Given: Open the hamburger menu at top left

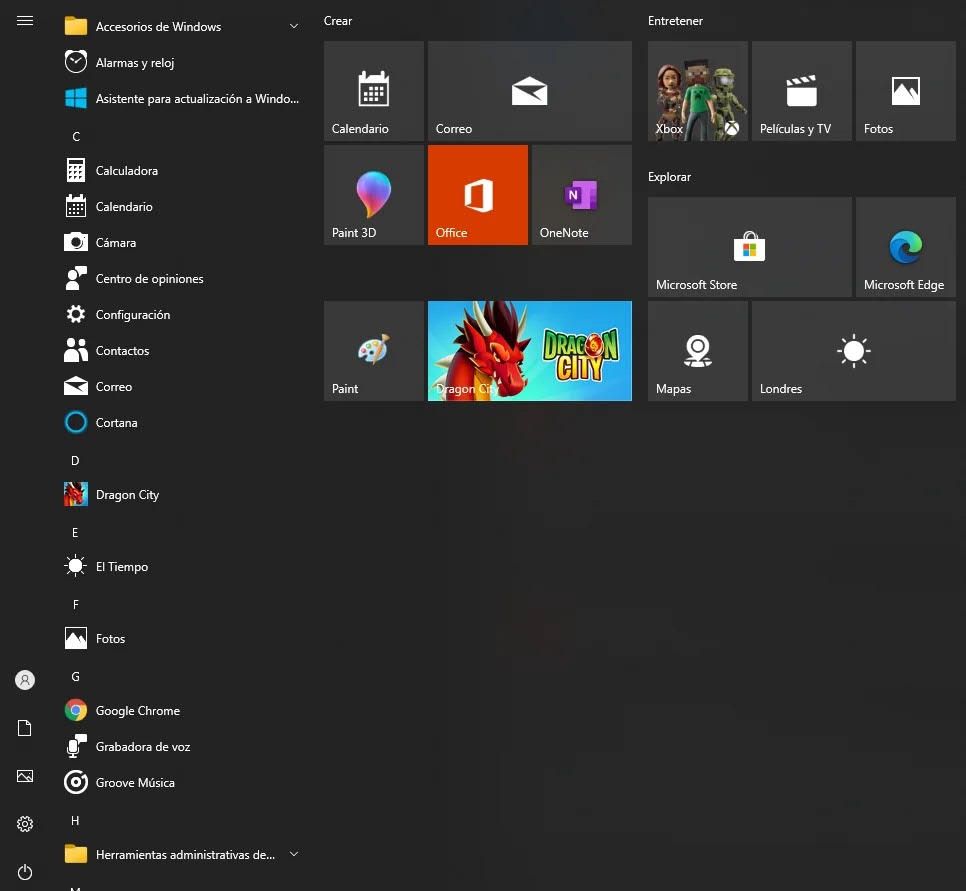Looking at the screenshot, I should pyautogui.click(x=25, y=21).
